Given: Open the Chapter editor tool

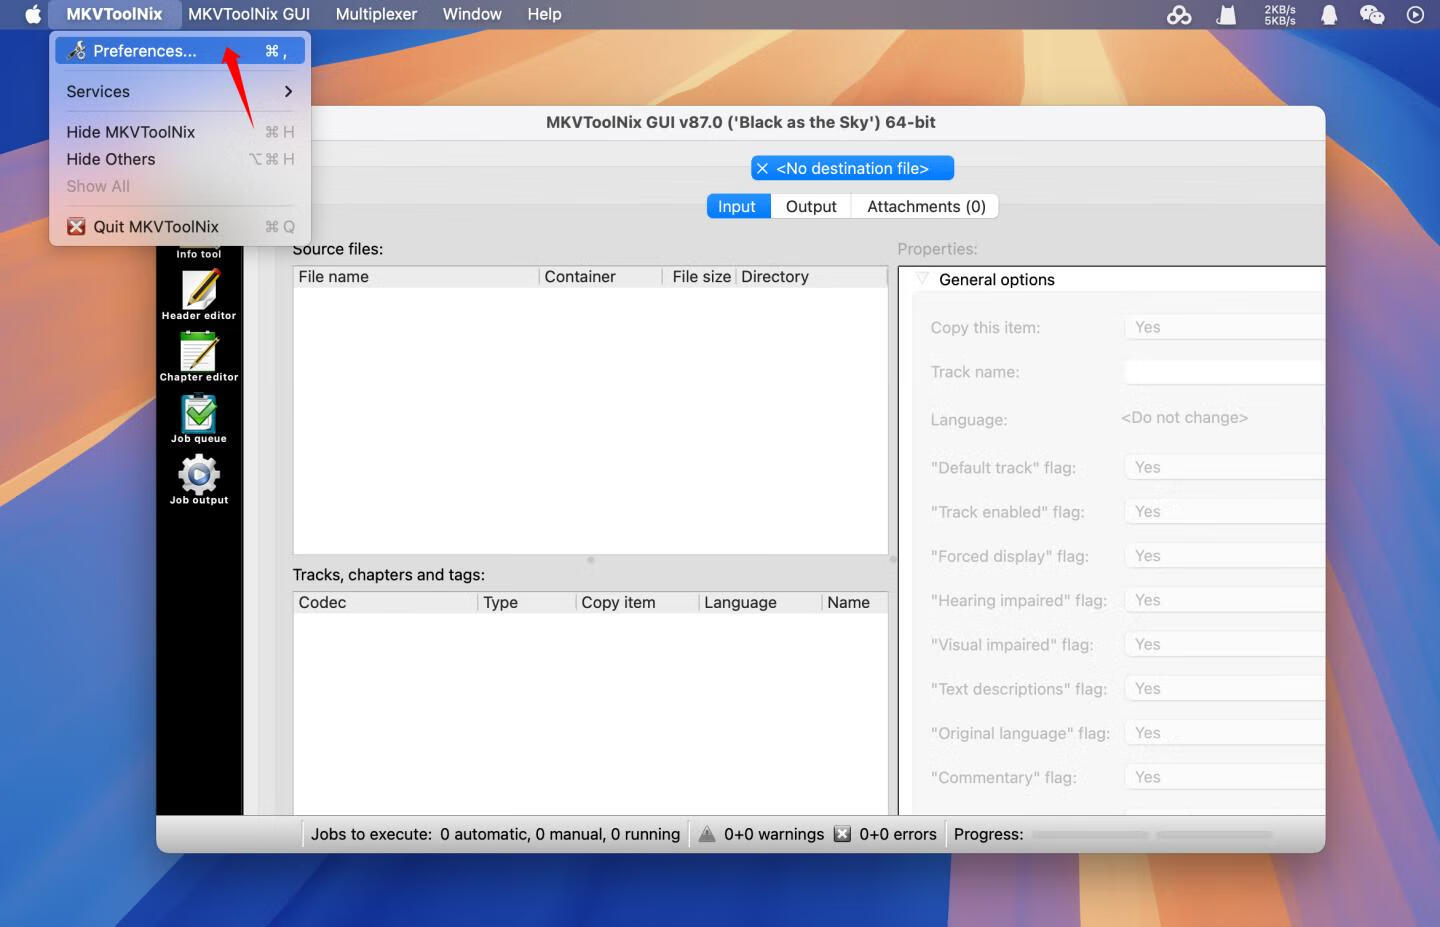Looking at the screenshot, I should click(199, 357).
